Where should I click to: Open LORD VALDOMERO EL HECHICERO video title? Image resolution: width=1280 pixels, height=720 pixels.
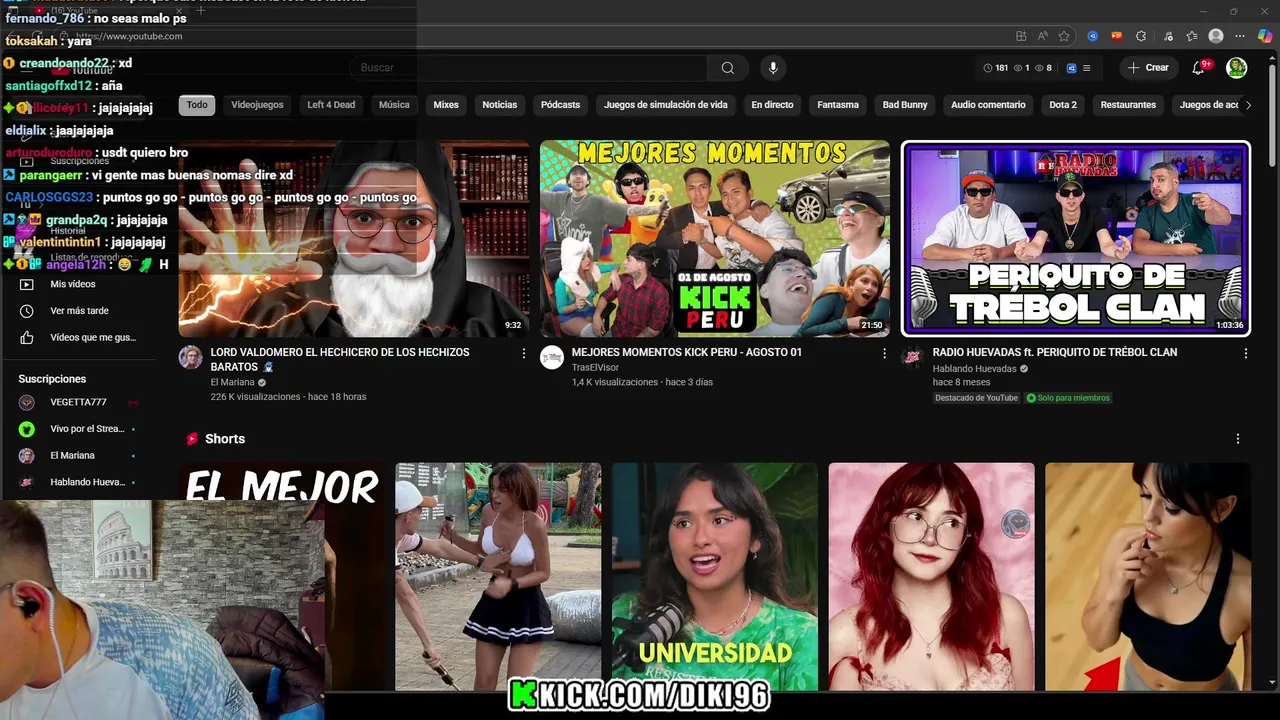[340, 359]
